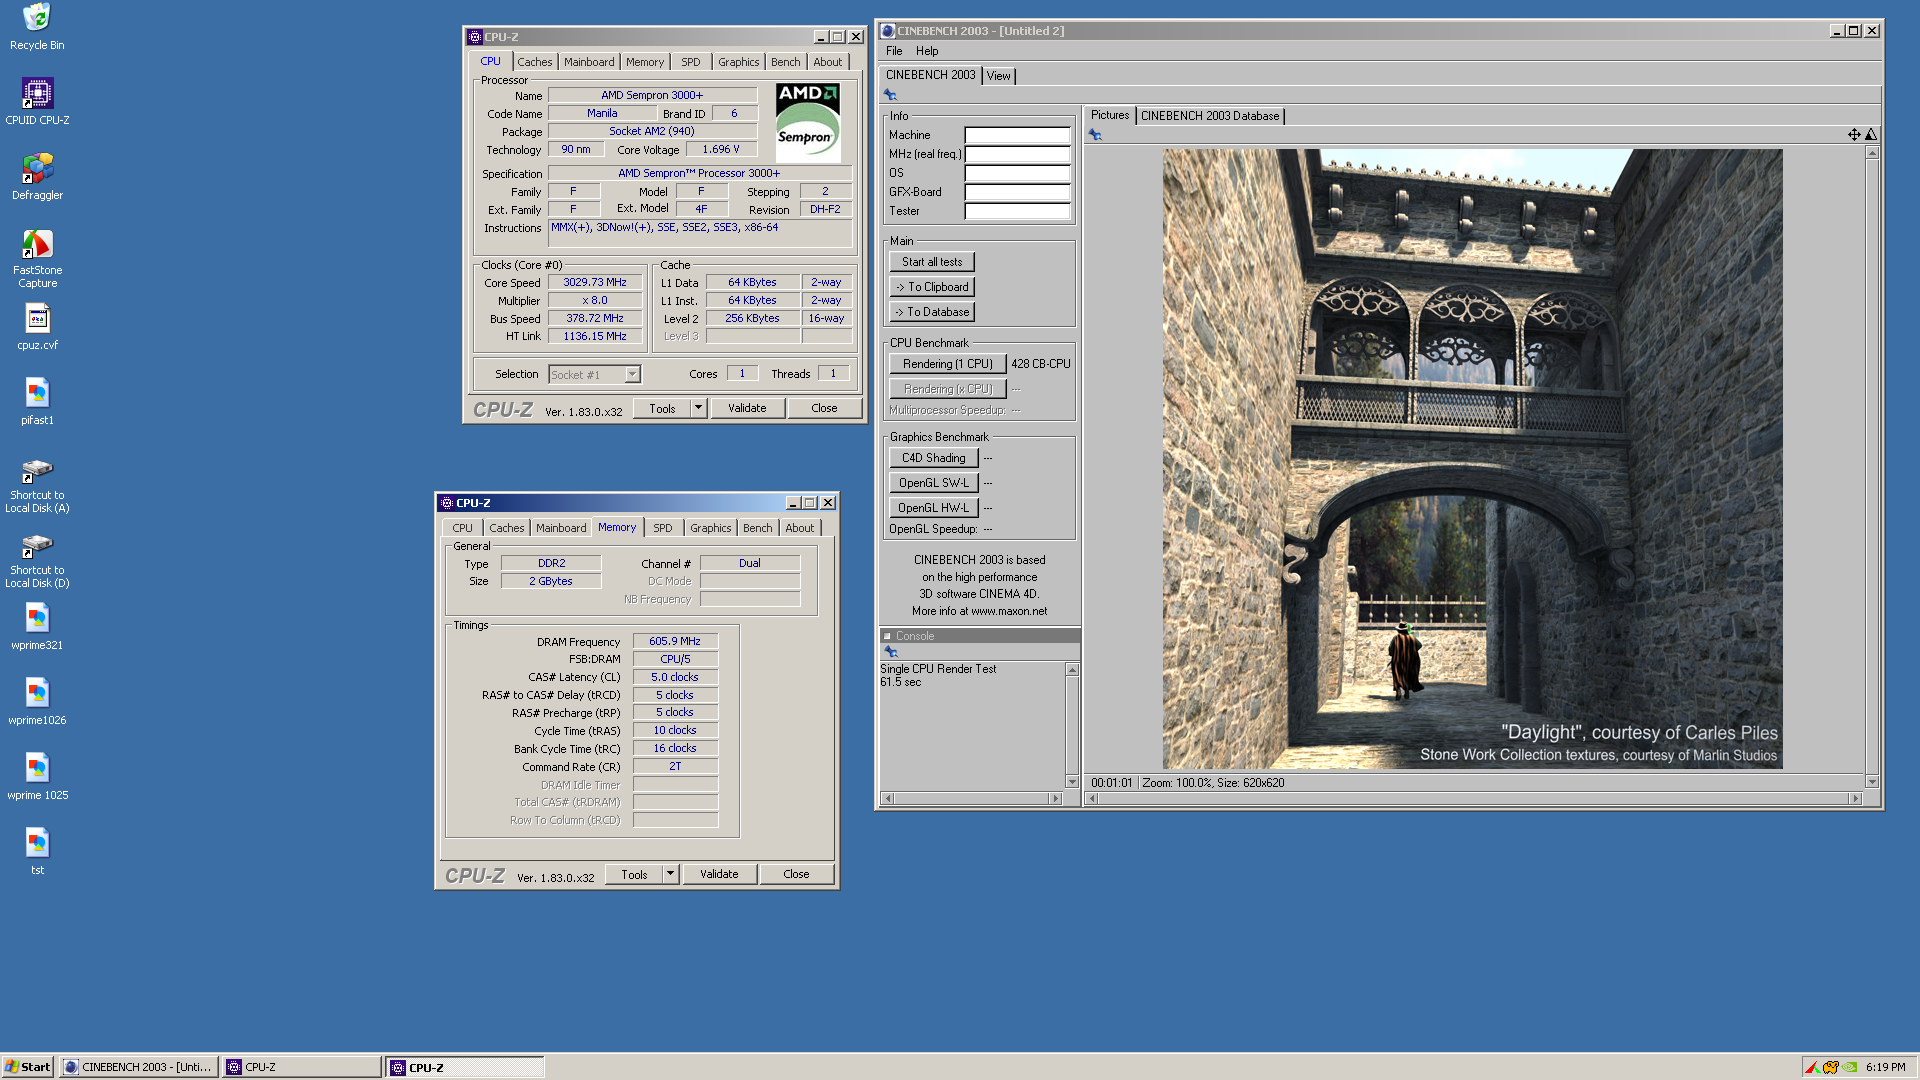Viewport: 1920px width, 1080px height.
Task: Switch to Caches tab in the upper CPU-Z window
Action: 534,62
